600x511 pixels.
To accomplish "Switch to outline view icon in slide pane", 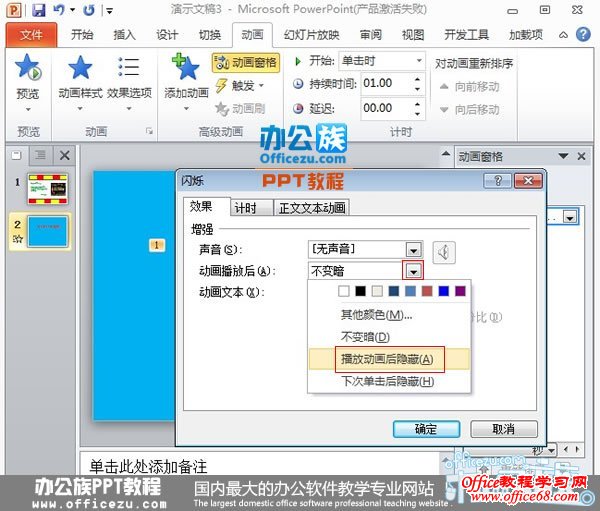I will click(40, 155).
